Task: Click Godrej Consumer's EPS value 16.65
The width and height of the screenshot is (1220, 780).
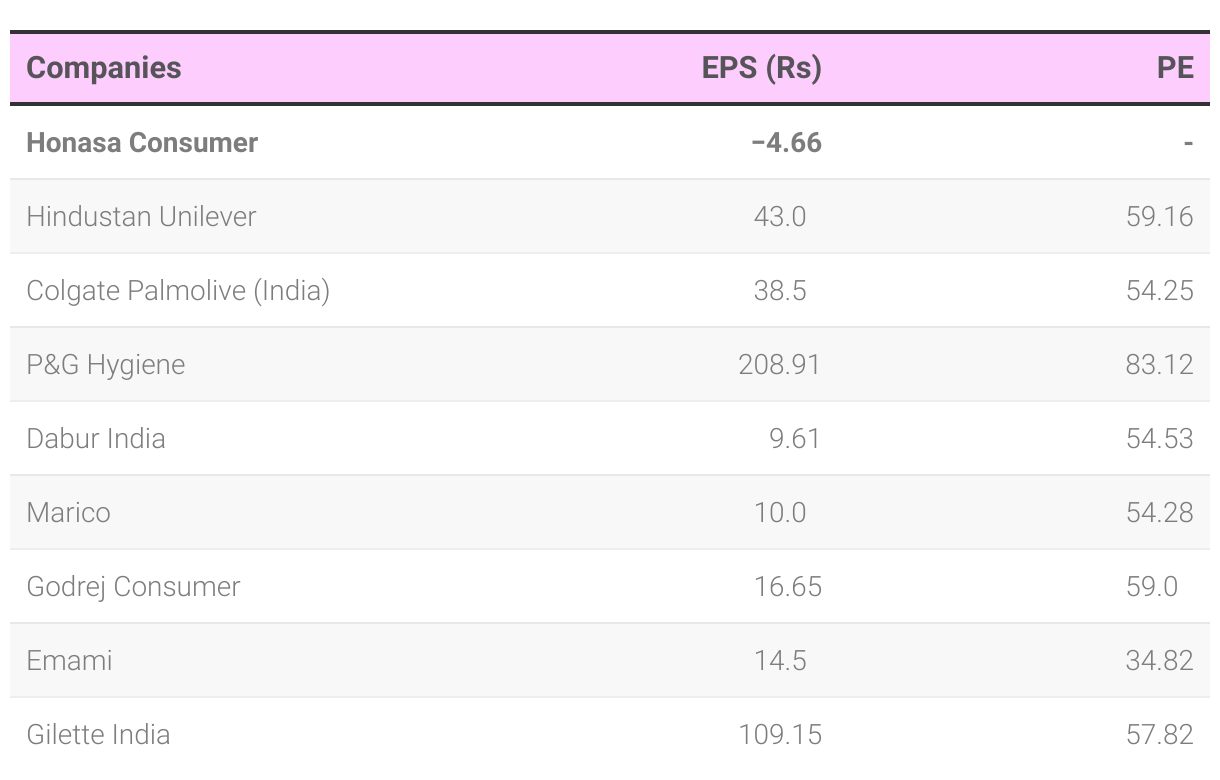Action: click(x=788, y=587)
